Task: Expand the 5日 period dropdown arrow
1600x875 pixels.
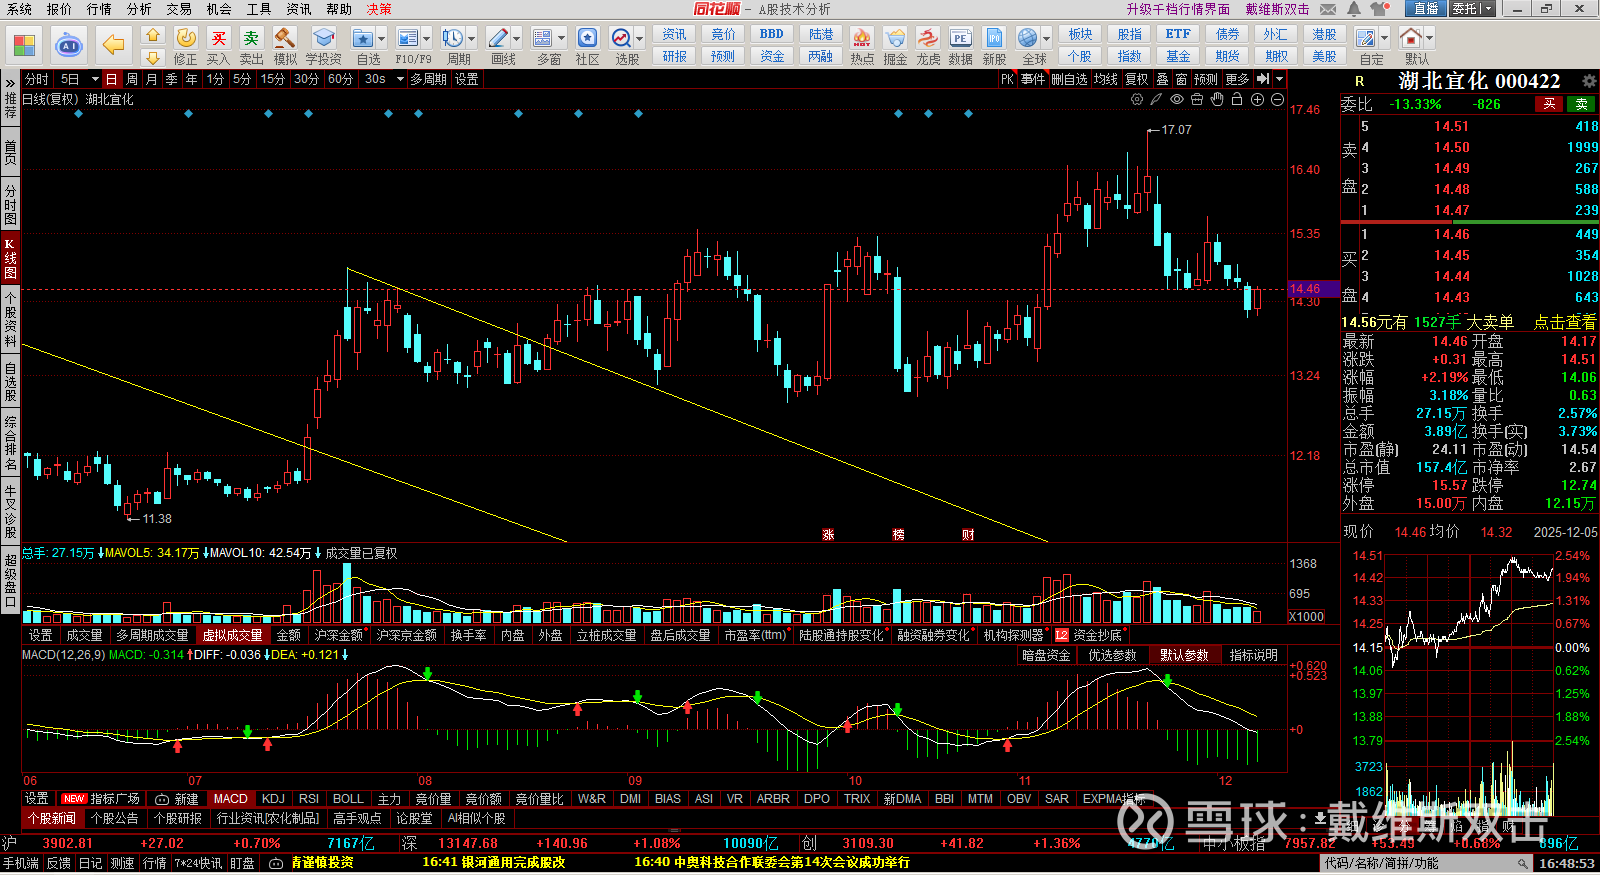Action: (95, 79)
